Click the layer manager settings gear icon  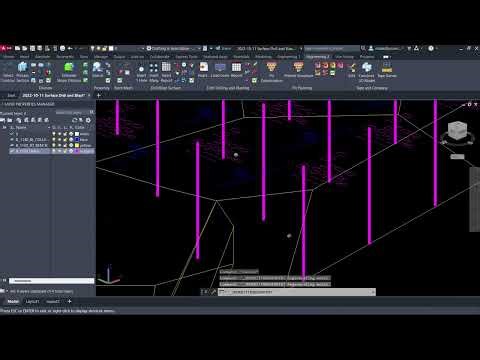[x=88, y=120]
